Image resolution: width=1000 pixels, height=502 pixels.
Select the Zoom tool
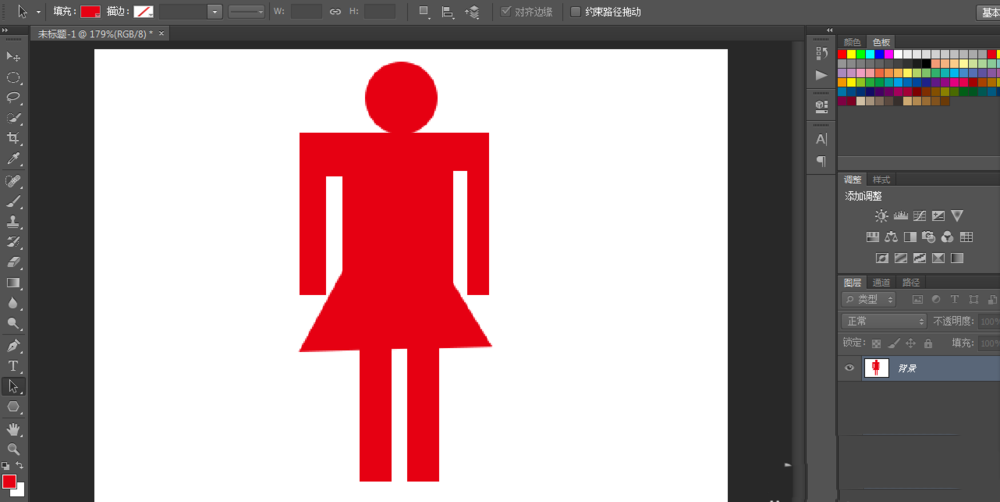tap(14, 449)
